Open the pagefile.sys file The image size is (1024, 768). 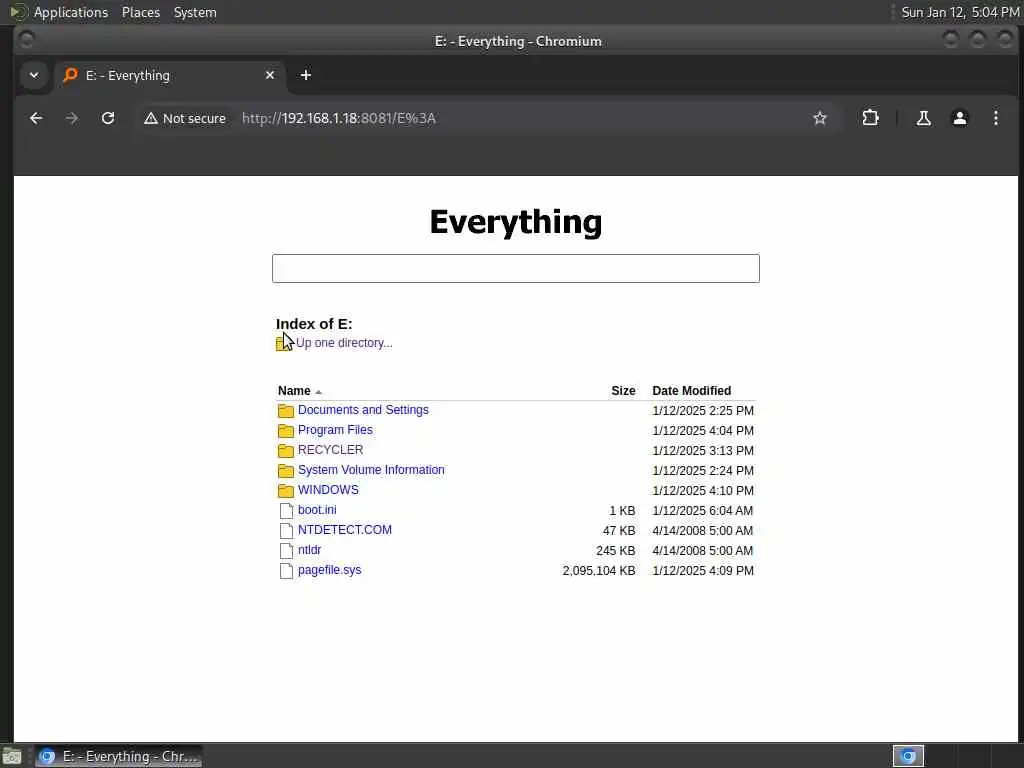click(329, 569)
